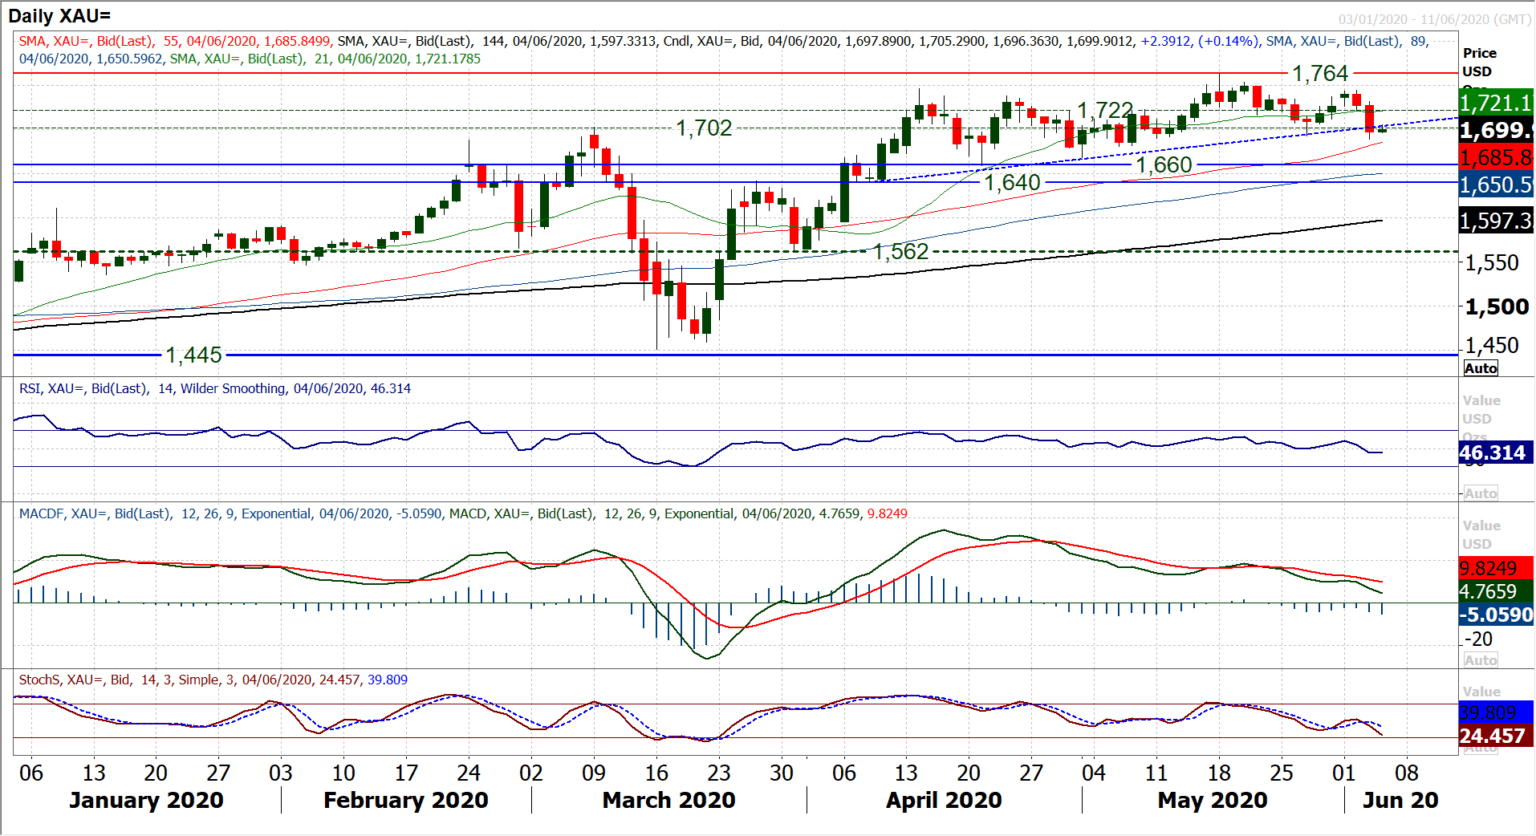Select the black 1,699 last price tag
Viewport: 1536px width, 836px height.
pyautogui.click(x=1496, y=130)
